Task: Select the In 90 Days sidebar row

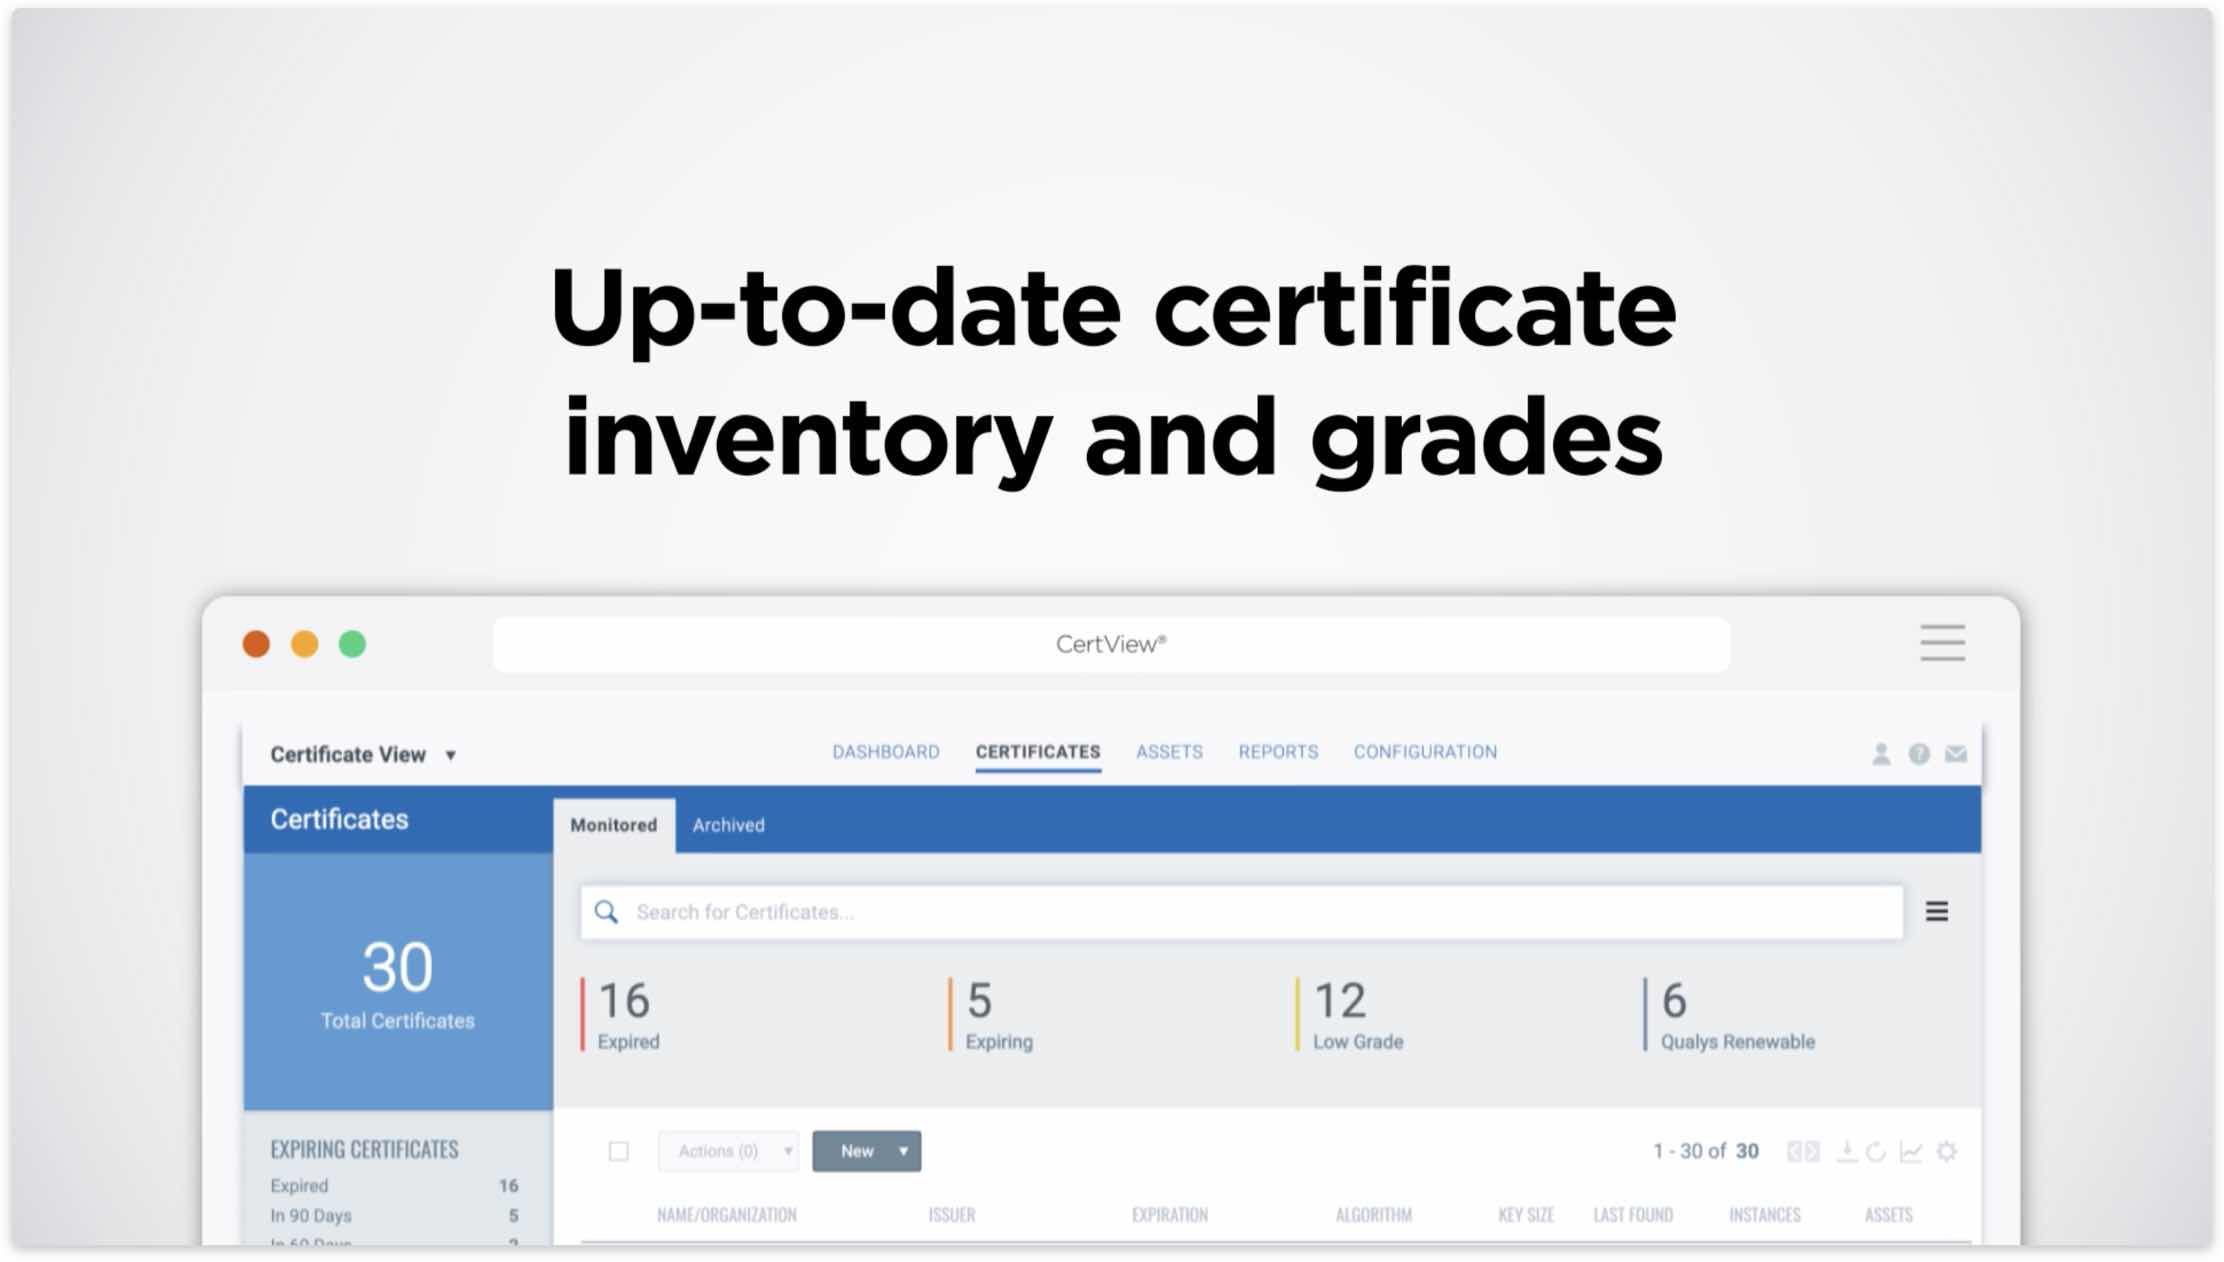Action: [394, 1216]
